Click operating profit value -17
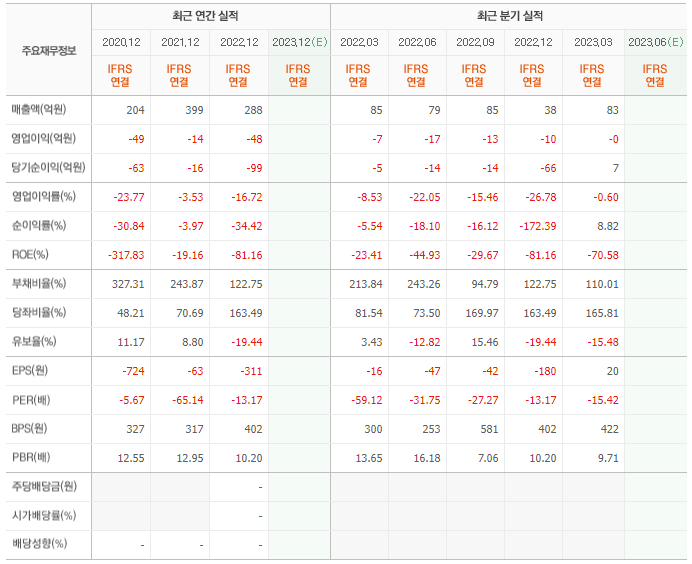The width and height of the screenshot is (692, 564). [432, 139]
